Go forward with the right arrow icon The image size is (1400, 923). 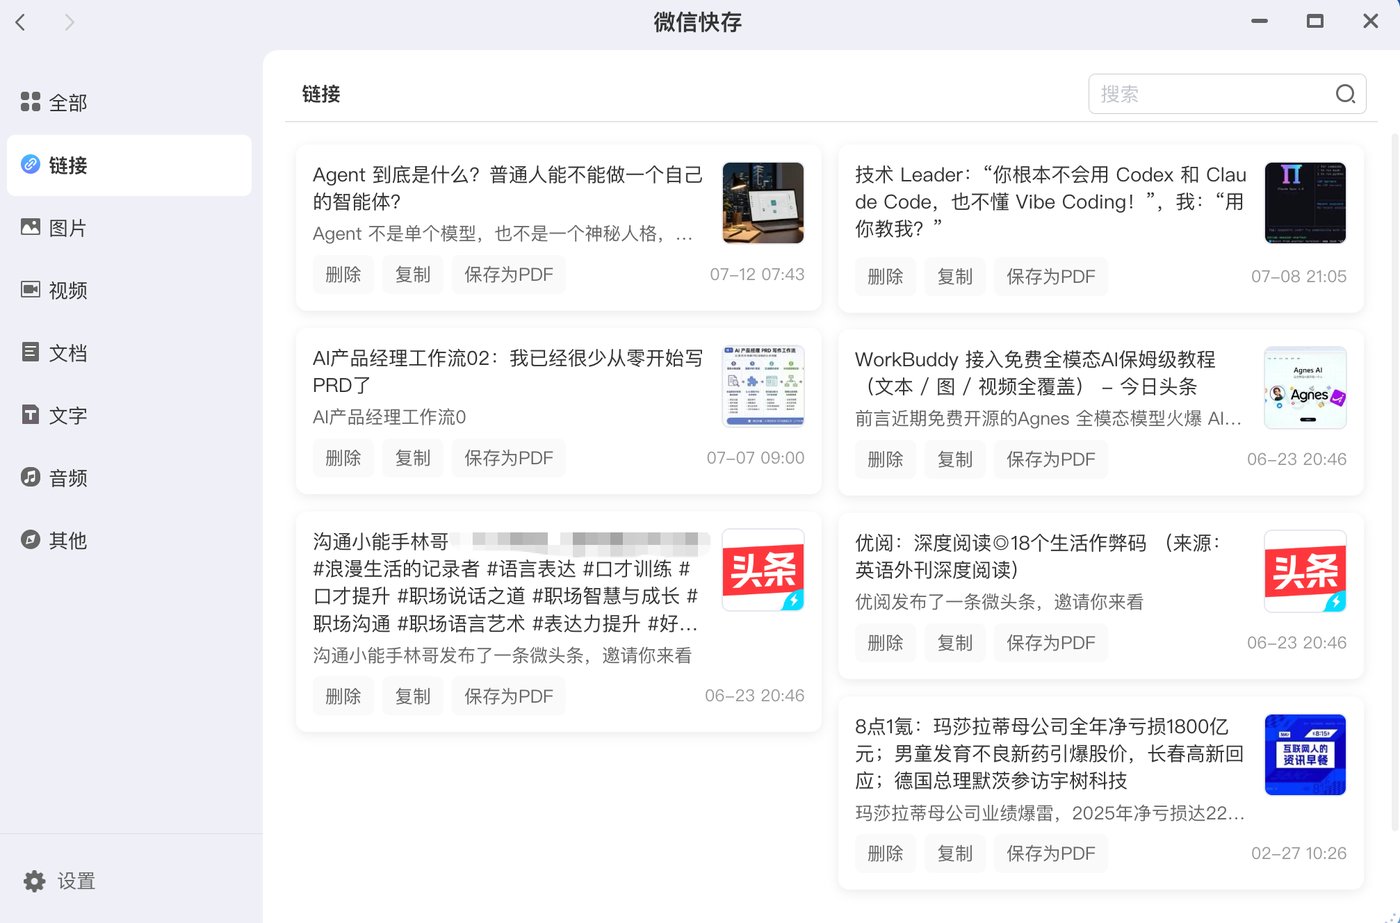[x=69, y=22]
